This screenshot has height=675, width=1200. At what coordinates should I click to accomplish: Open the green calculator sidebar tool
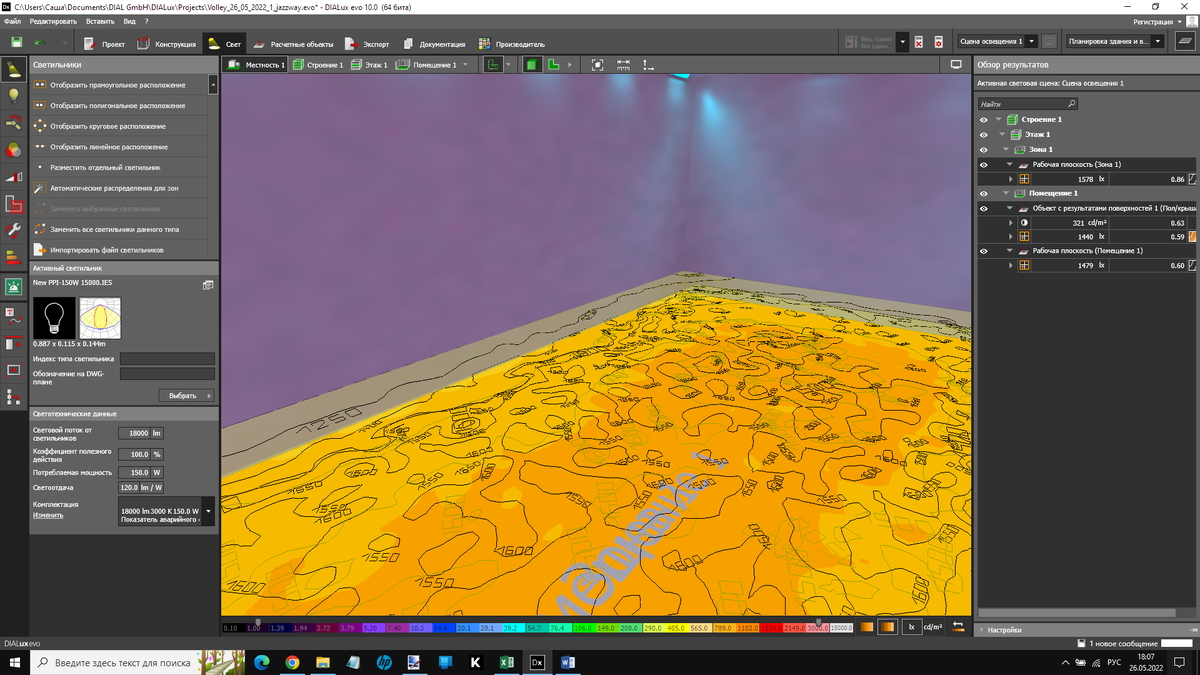tap(14, 286)
